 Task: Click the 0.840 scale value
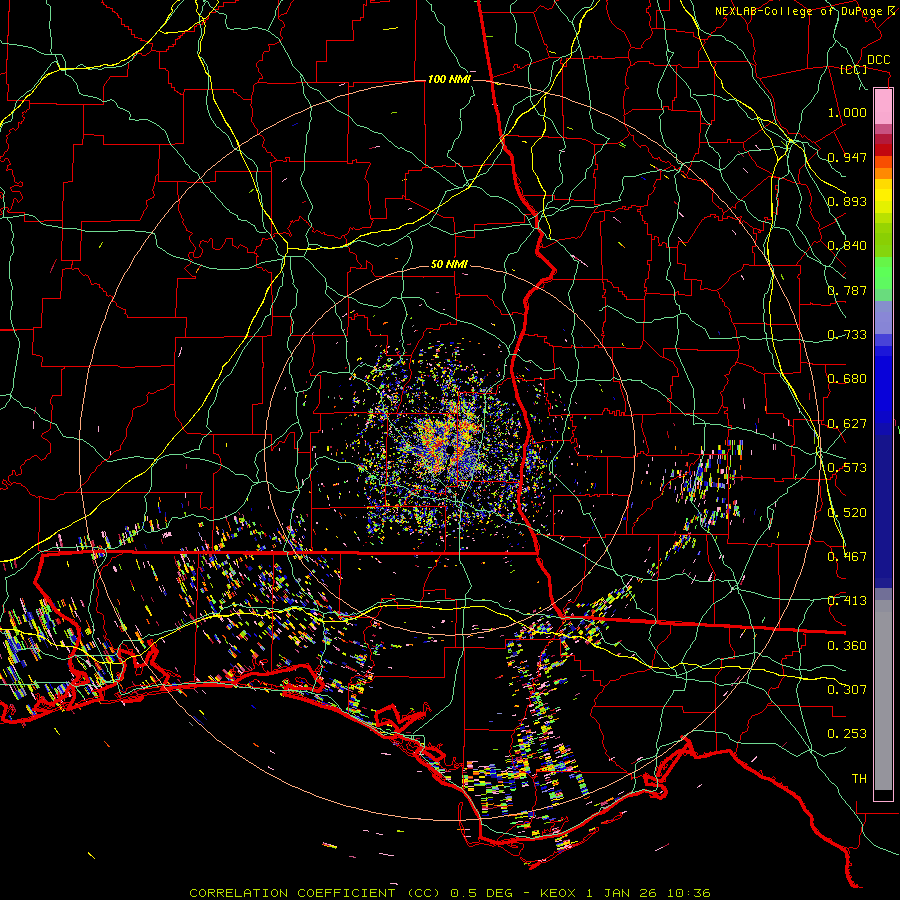click(x=847, y=246)
